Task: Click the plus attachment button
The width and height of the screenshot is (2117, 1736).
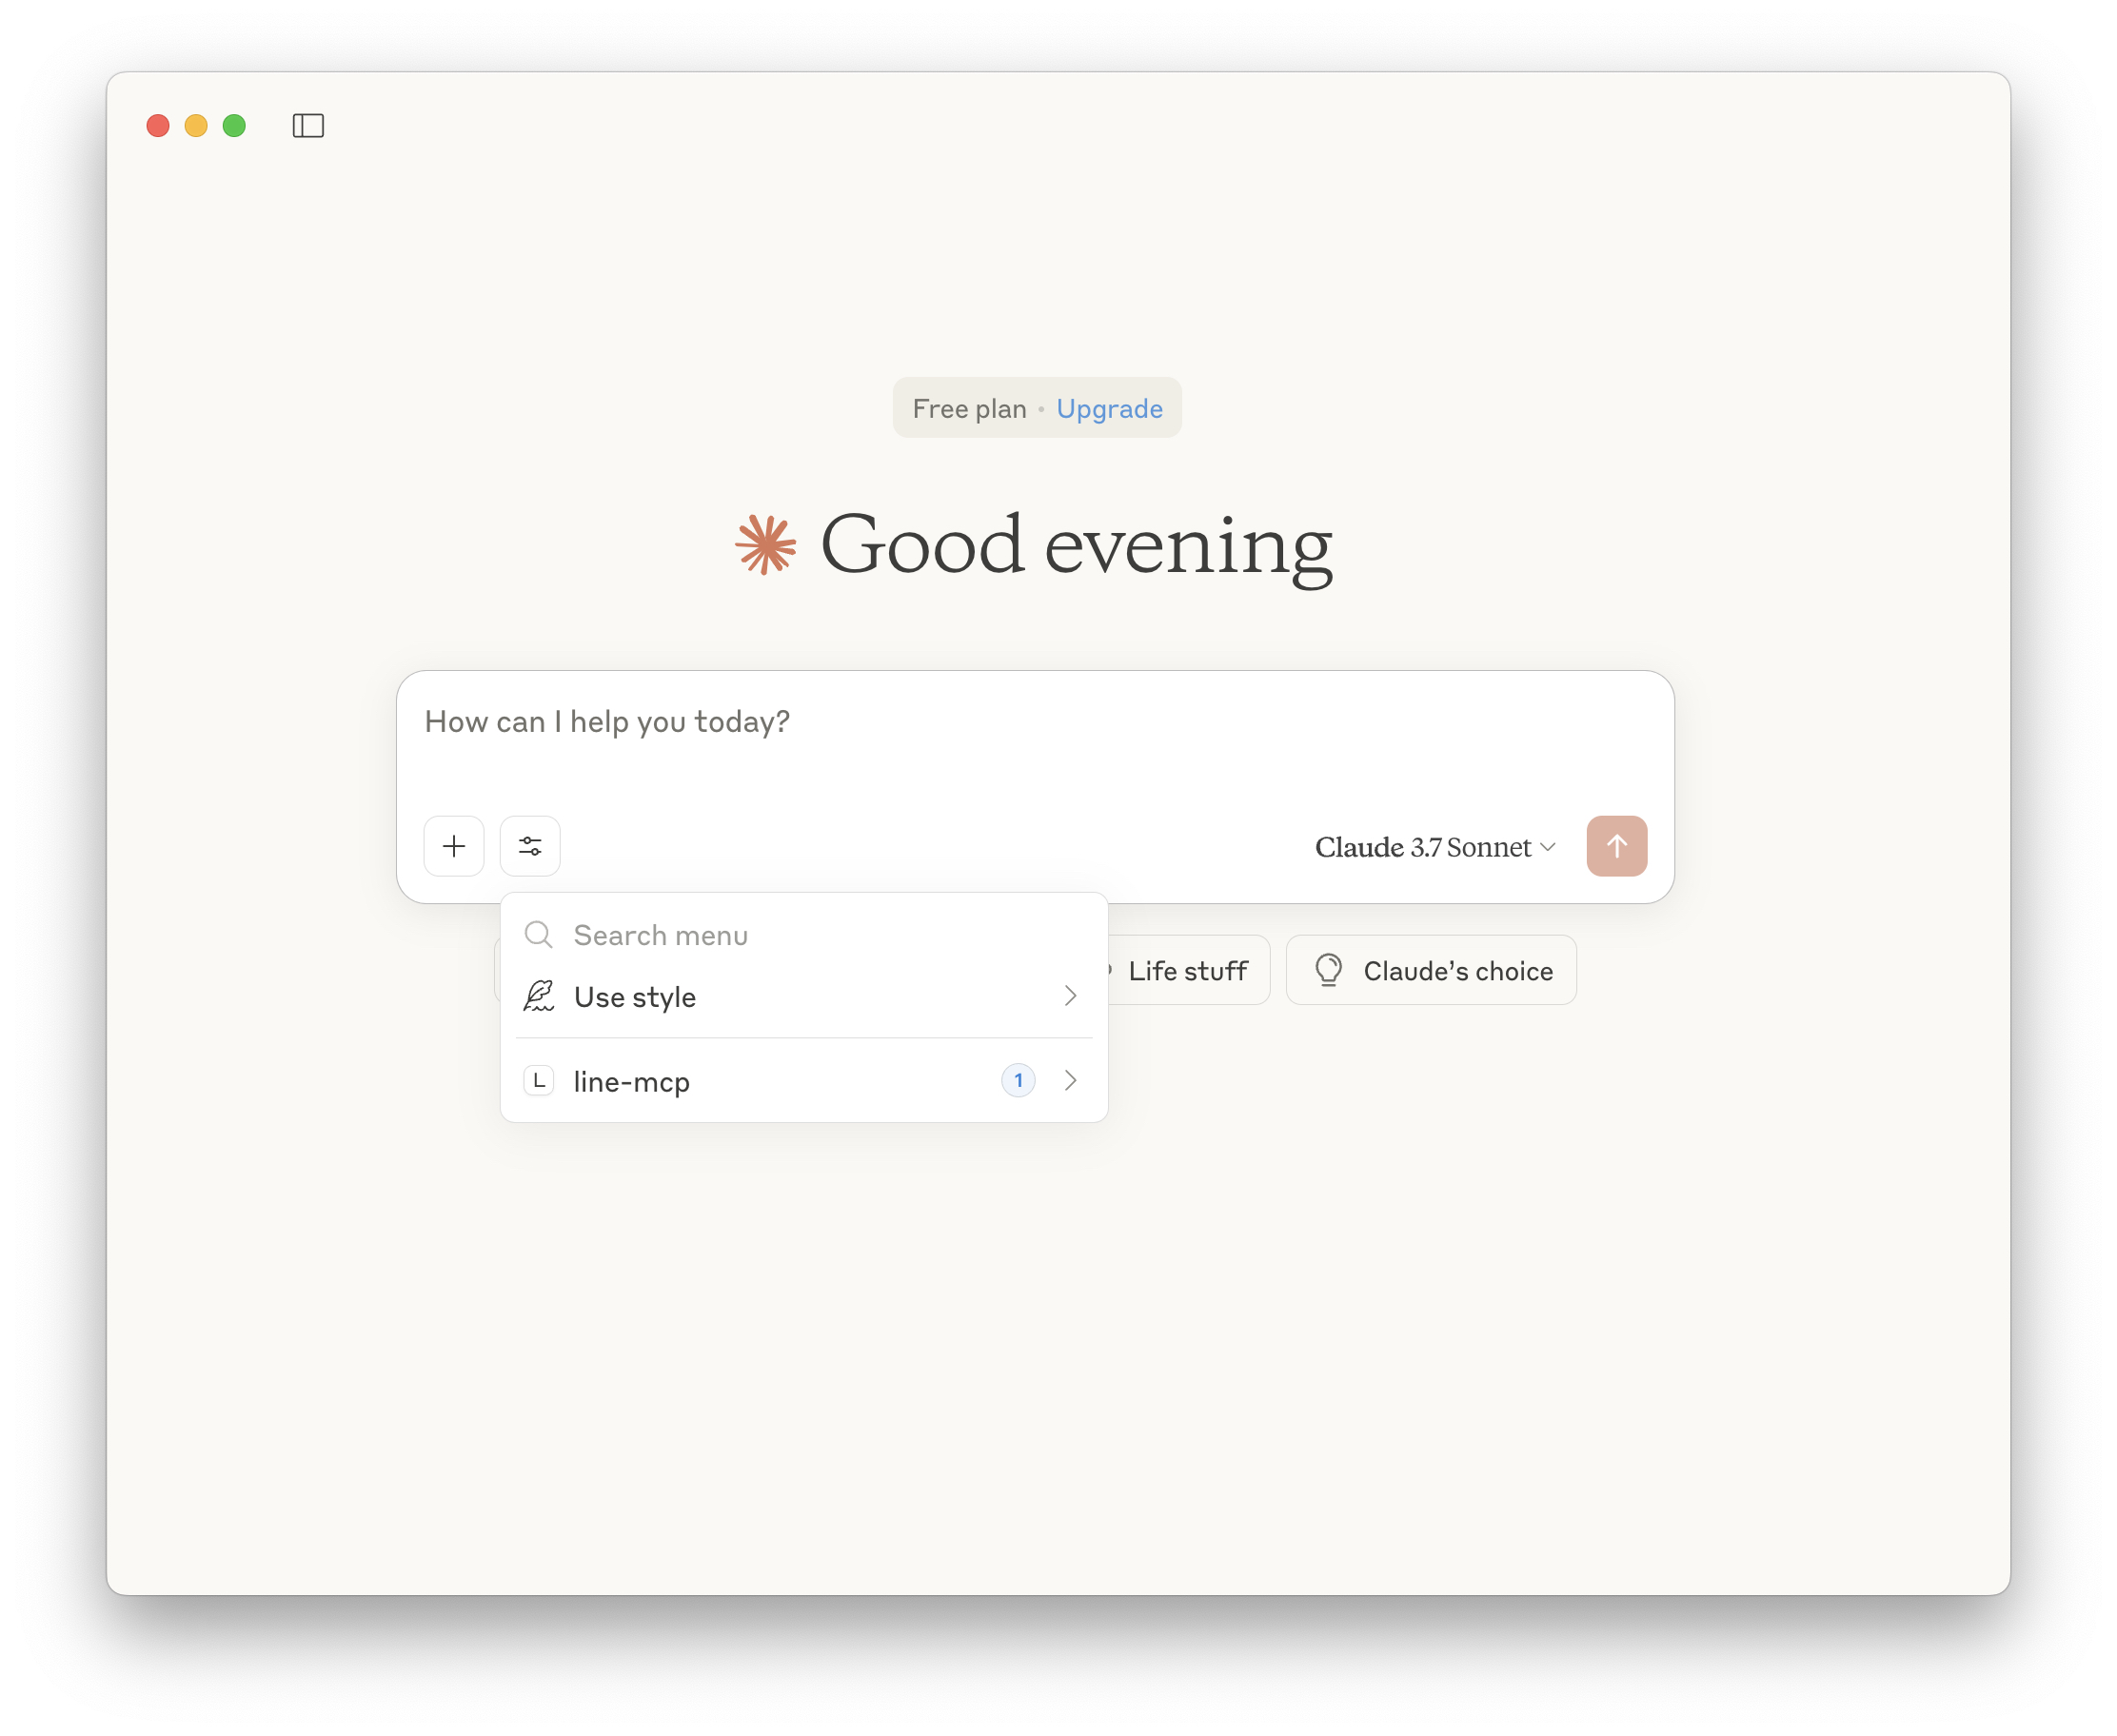Action: pos(454,846)
